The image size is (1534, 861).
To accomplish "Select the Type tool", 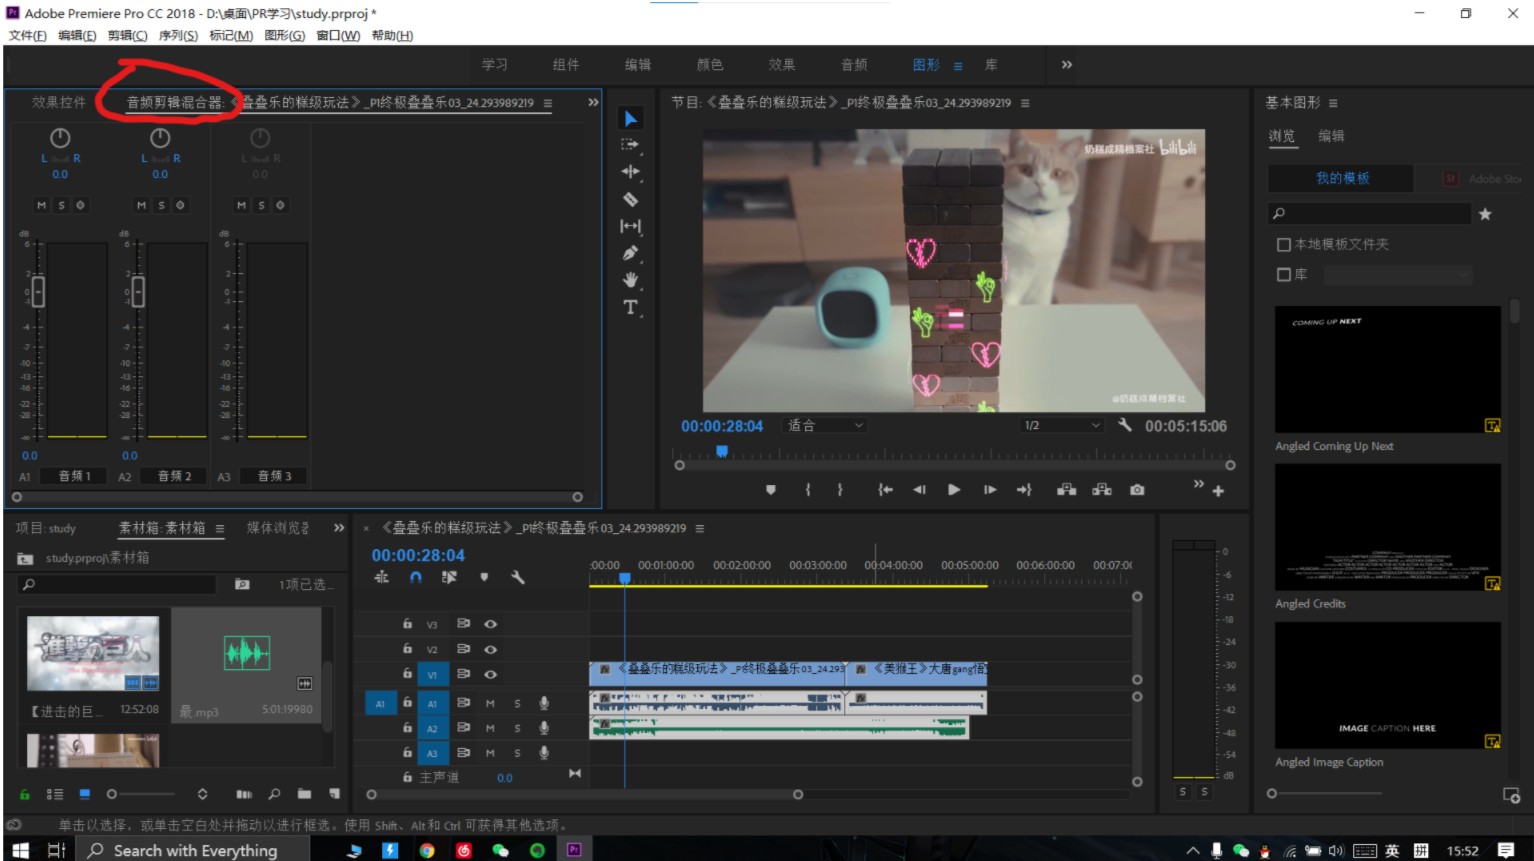I will 630,307.
